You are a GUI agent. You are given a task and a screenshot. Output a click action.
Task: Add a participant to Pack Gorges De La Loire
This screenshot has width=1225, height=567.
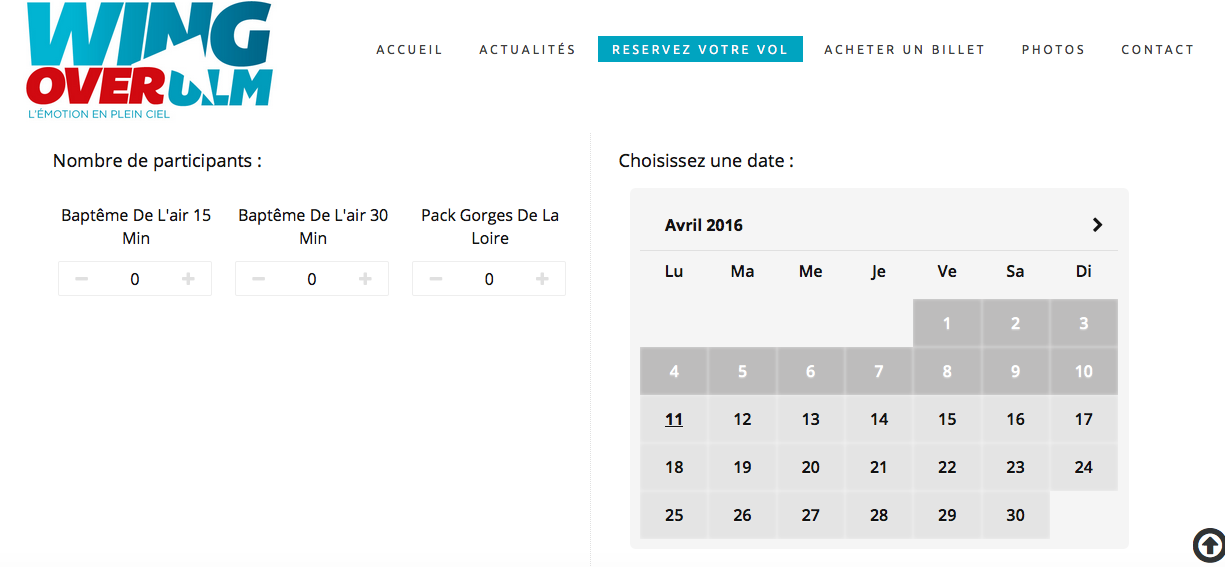[x=542, y=279]
